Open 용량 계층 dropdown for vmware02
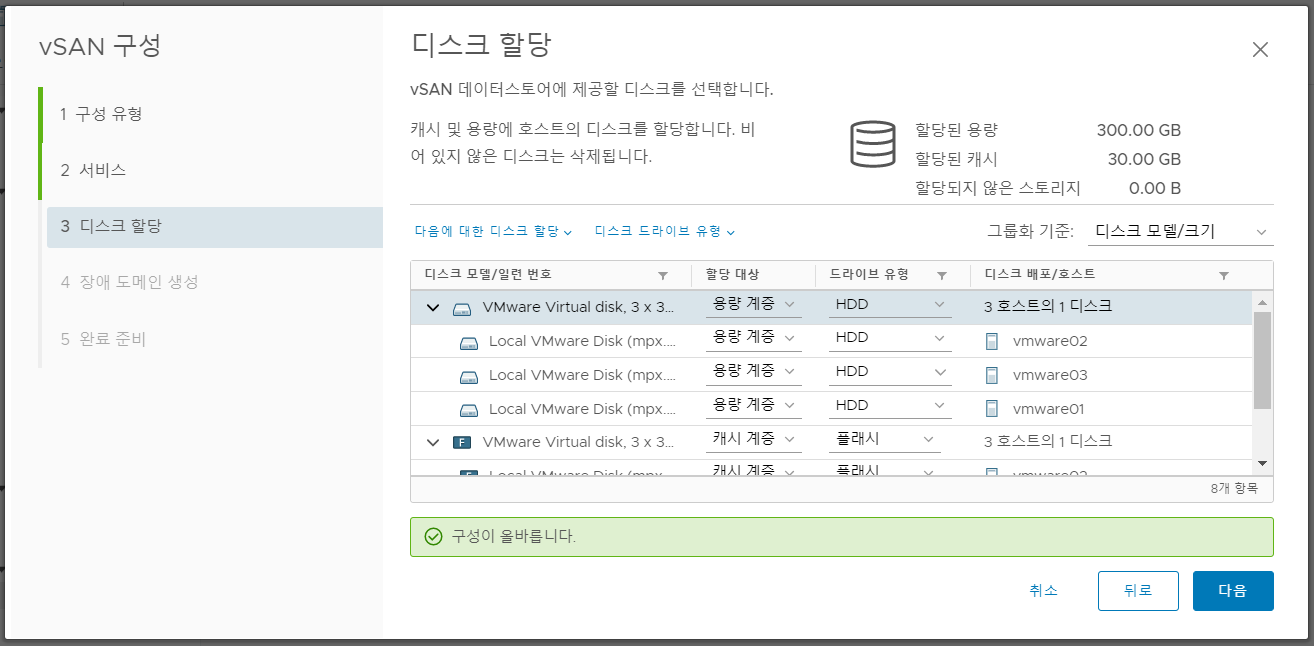The height and width of the screenshot is (646, 1314). [x=753, y=338]
